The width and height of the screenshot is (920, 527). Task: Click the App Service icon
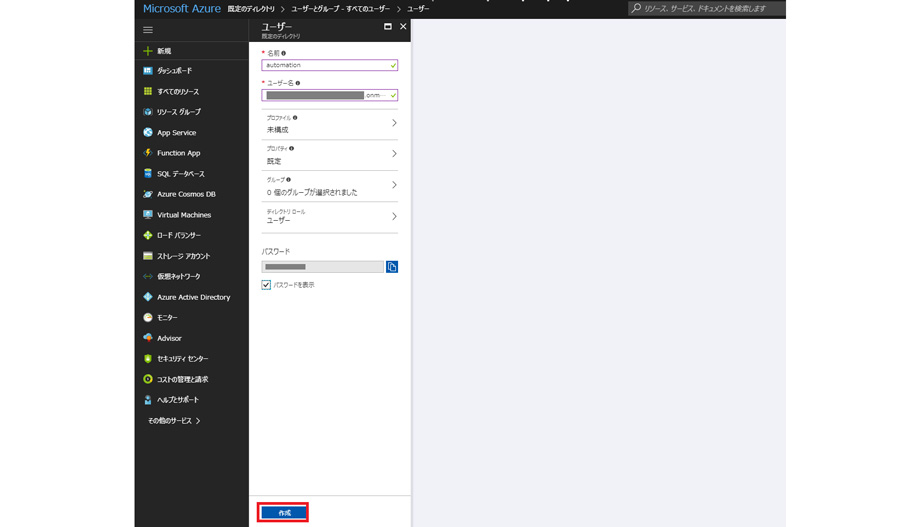click(x=148, y=133)
